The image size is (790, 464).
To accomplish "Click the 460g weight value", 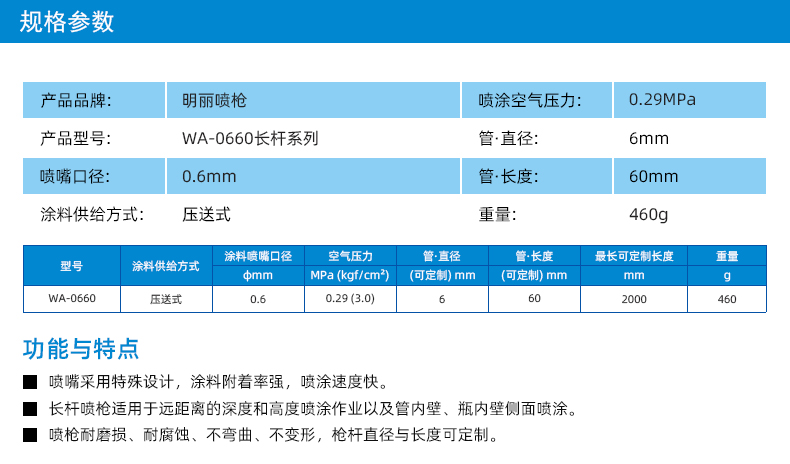I will tap(648, 215).
